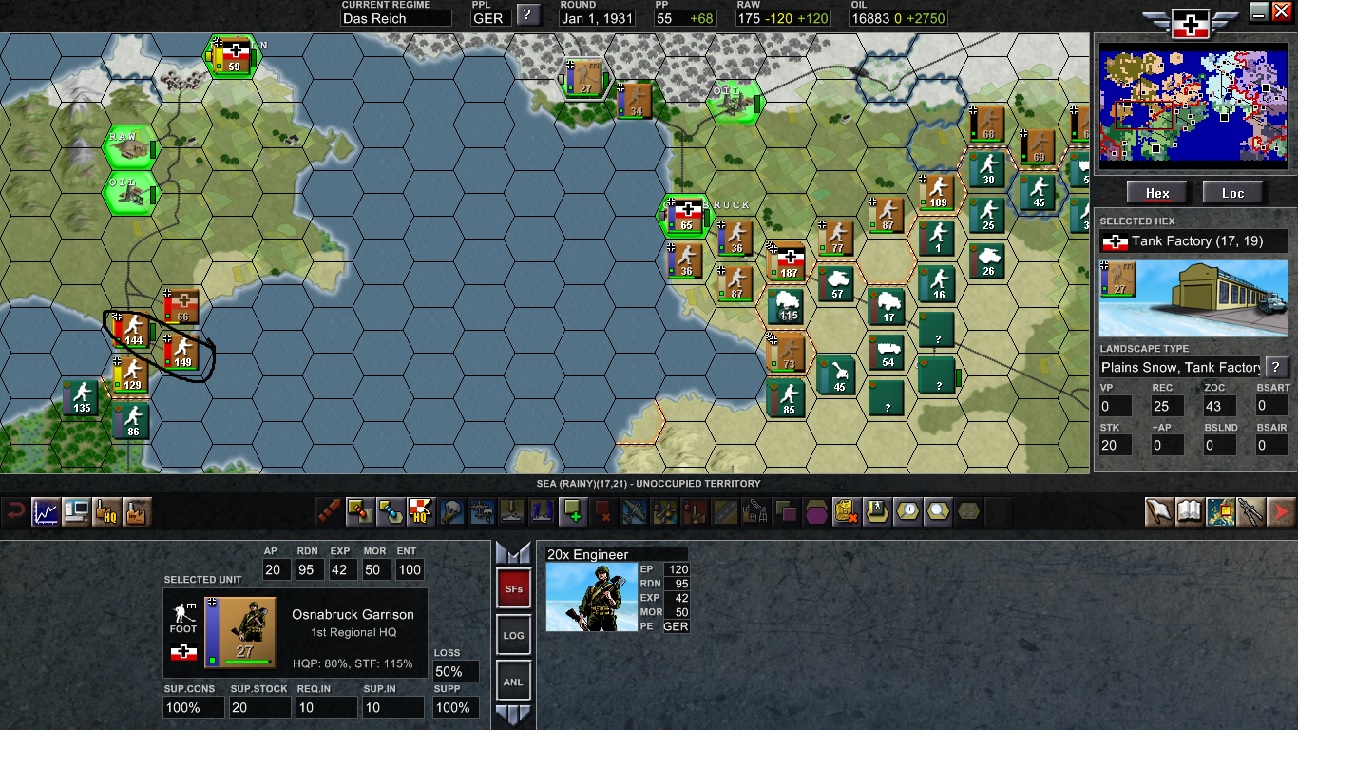Click the green-plus new unit icon
Viewport: 1366px width, 768px height.
573,513
